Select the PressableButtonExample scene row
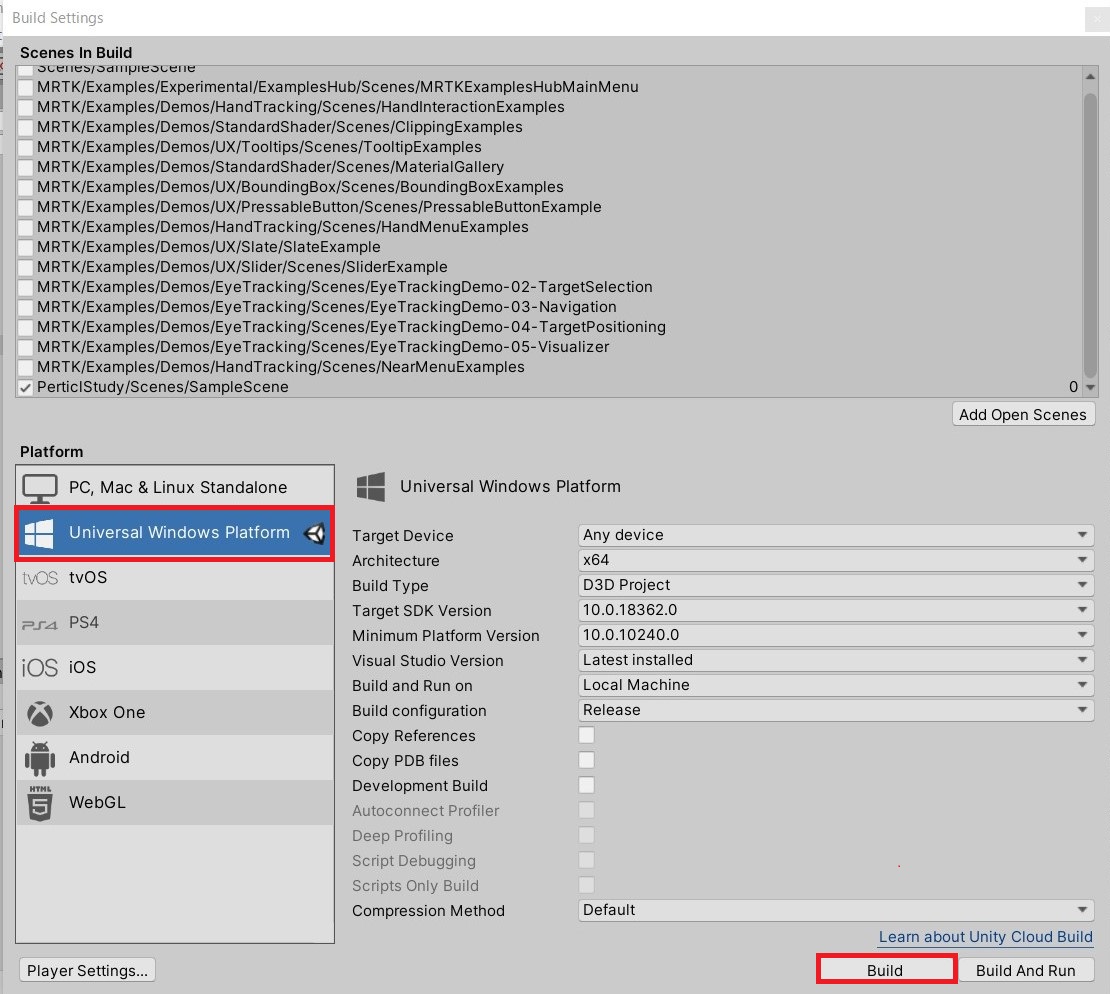This screenshot has width=1110, height=994. (549, 207)
